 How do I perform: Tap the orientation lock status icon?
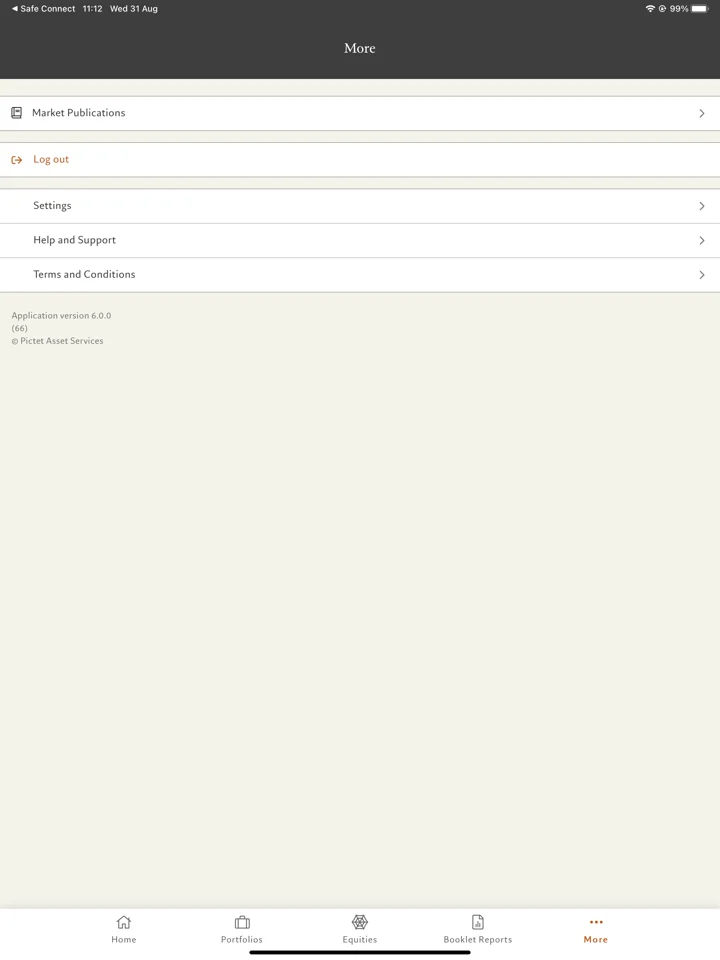662,9
